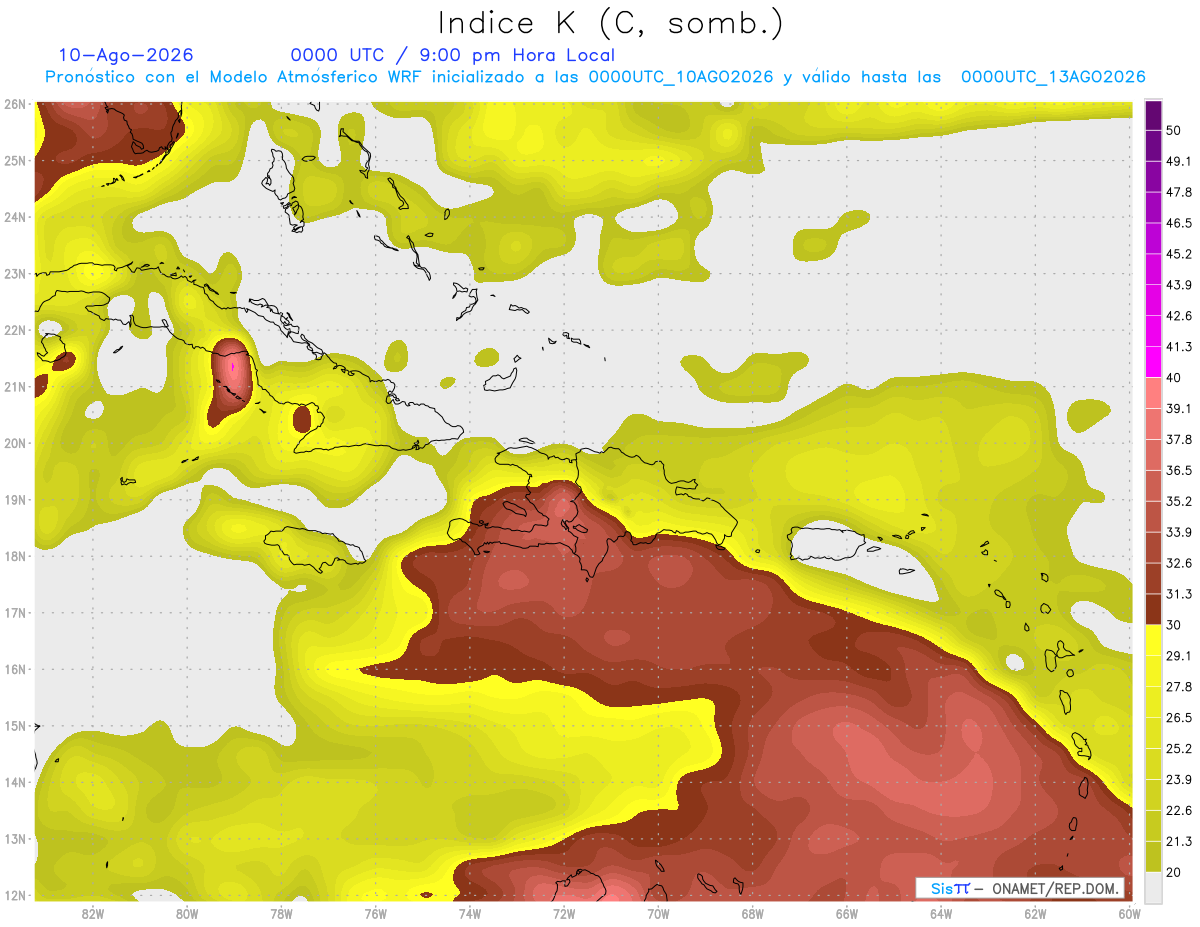Click the 12N latitude label
1200x927 pixels.
tap(15, 895)
